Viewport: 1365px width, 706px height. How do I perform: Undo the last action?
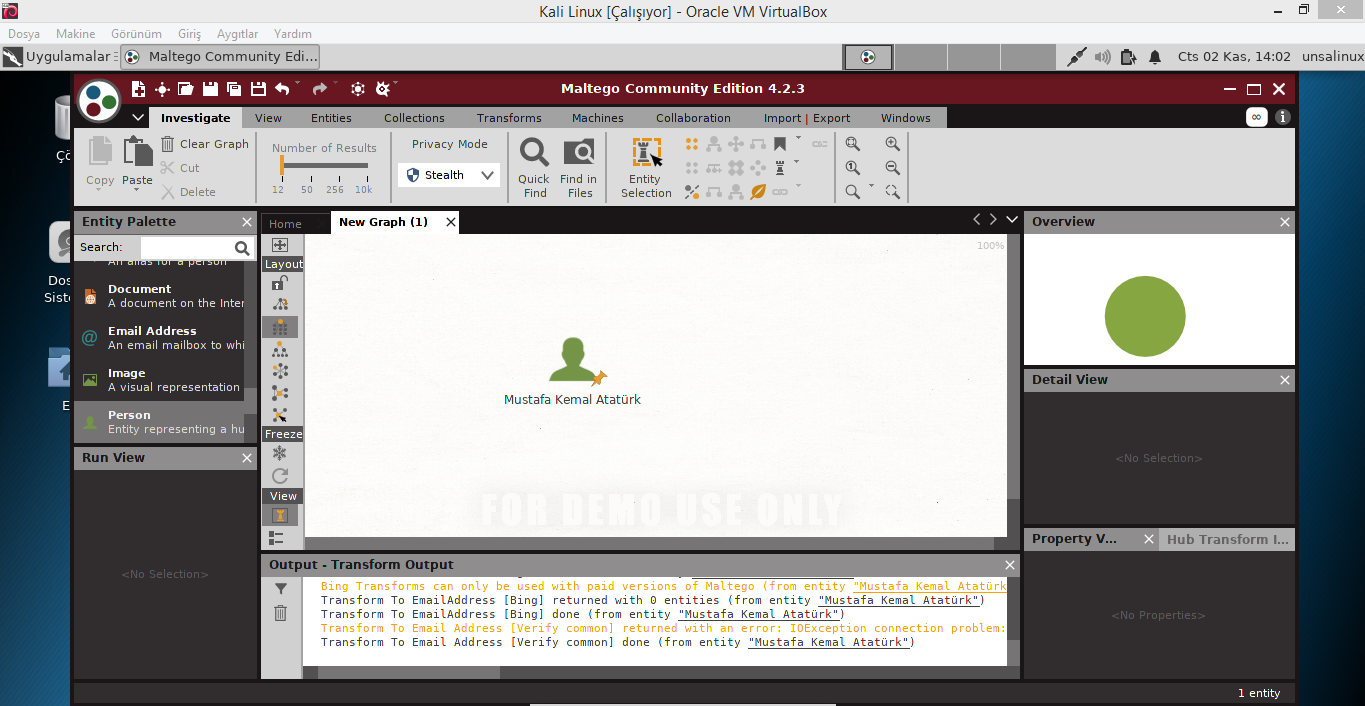(x=282, y=88)
